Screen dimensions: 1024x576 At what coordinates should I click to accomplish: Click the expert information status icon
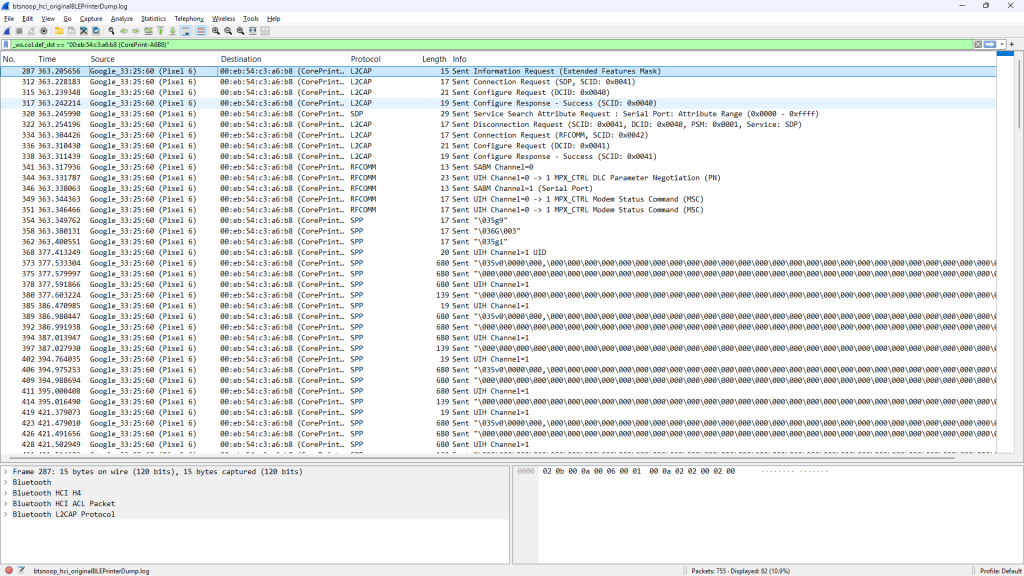8,570
